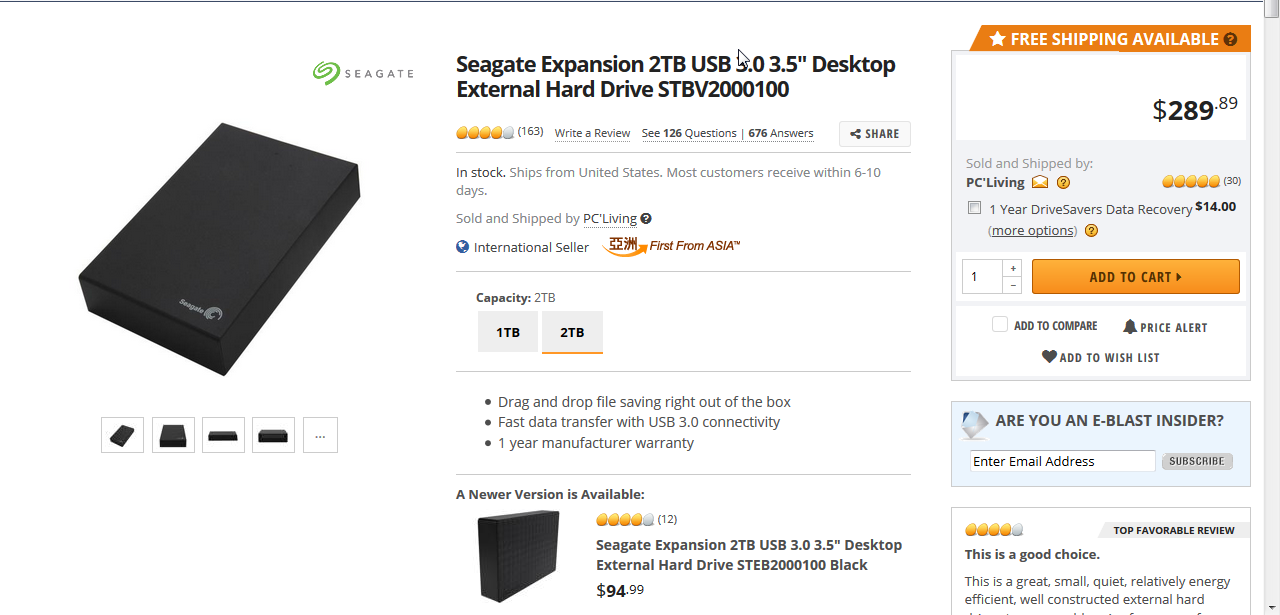Click the Add to Wish List heart
This screenshot has height=615, width=1280.
click(x=1049, y=356)
